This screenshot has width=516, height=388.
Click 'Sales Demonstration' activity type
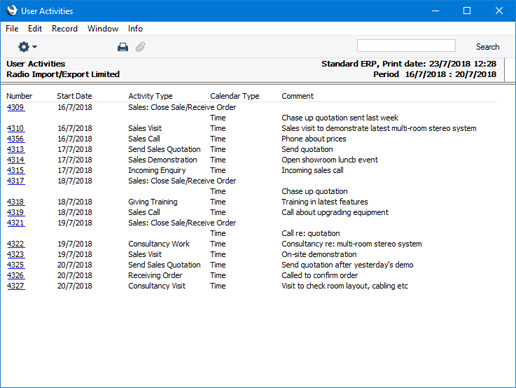click(x=163, y=160)
